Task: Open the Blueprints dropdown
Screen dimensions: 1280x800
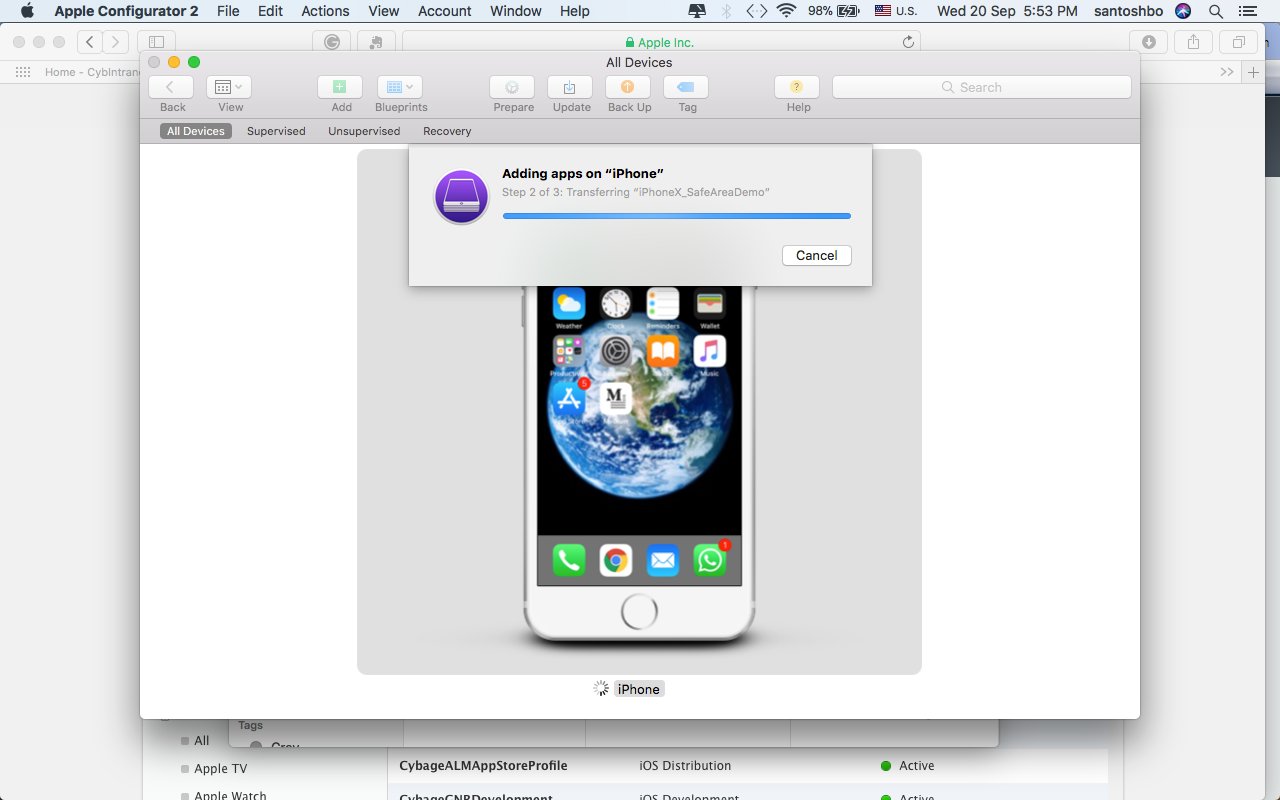Action: pos(400,87)
